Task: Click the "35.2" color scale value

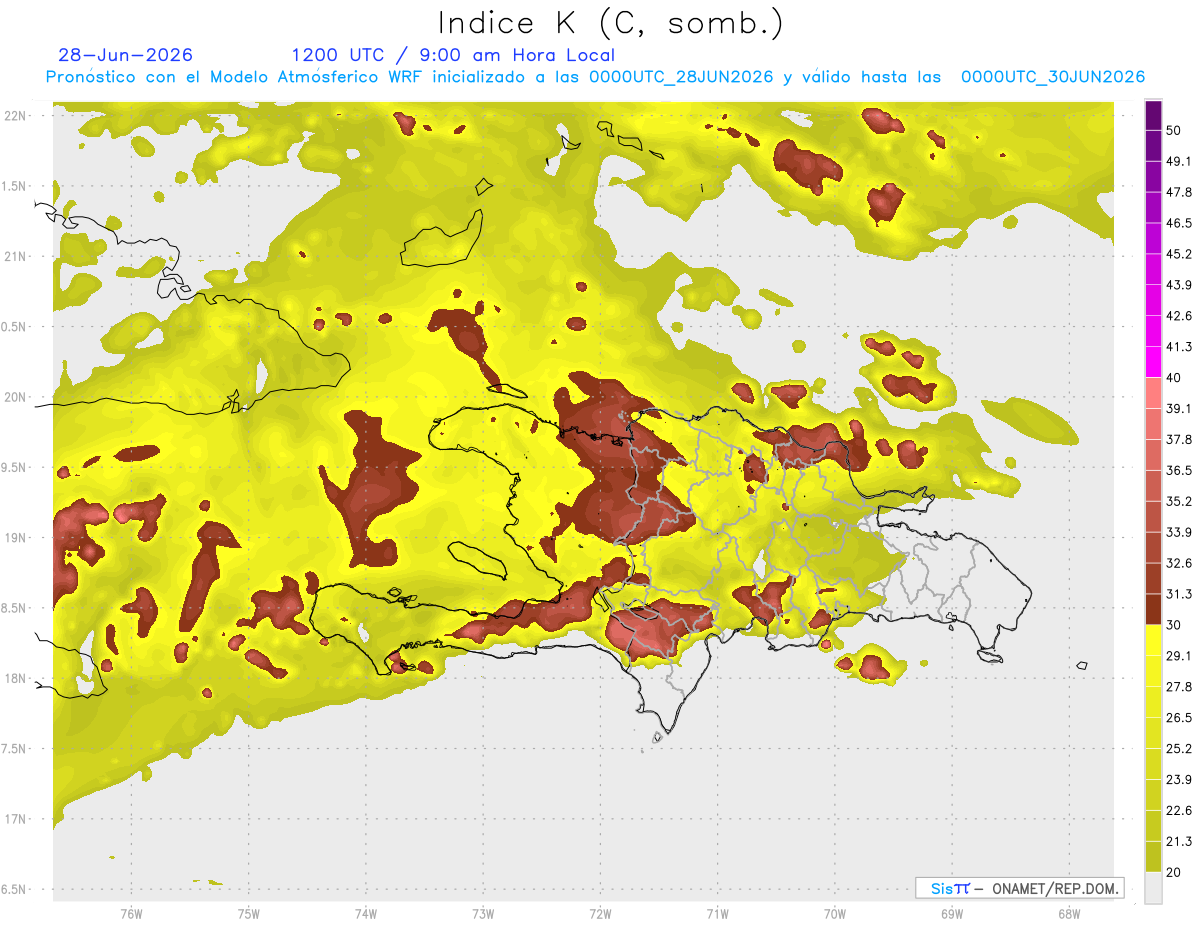Action: (x=1179, y=501)
